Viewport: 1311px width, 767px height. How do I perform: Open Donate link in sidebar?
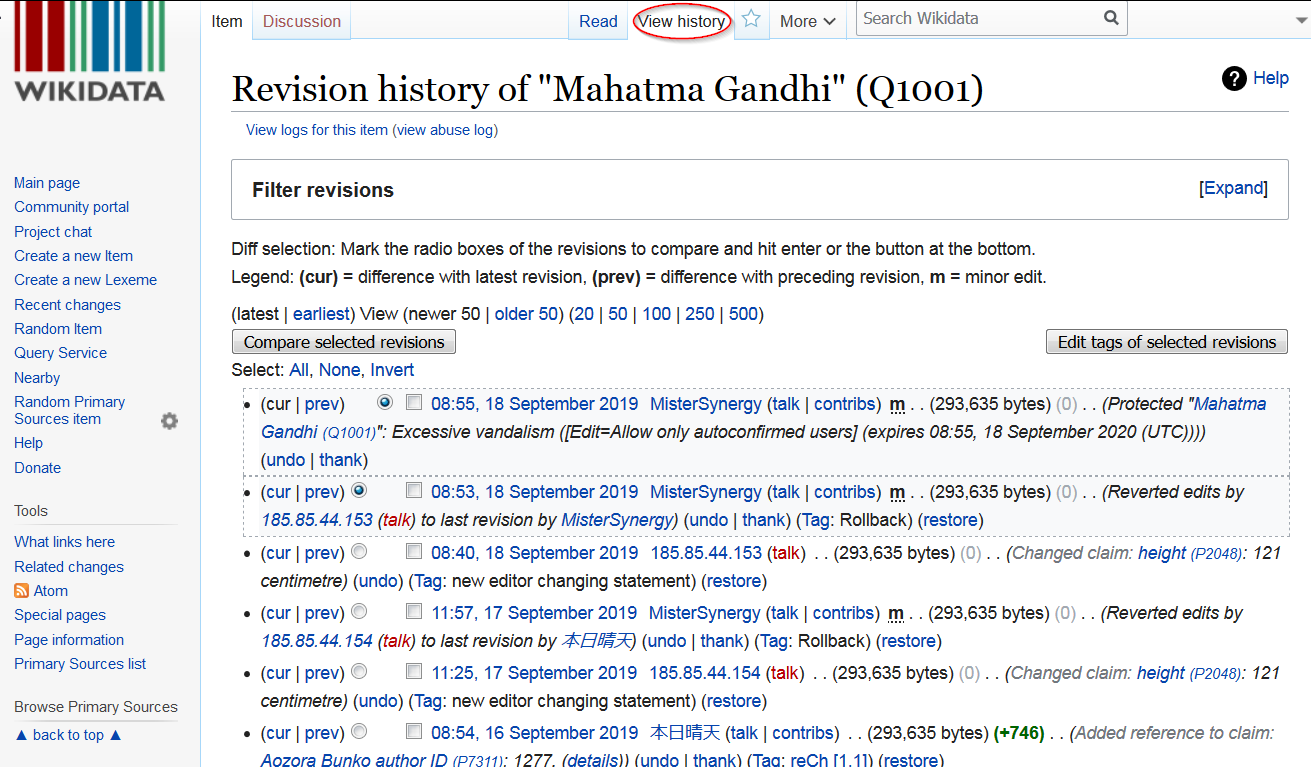tap(37, 468)
